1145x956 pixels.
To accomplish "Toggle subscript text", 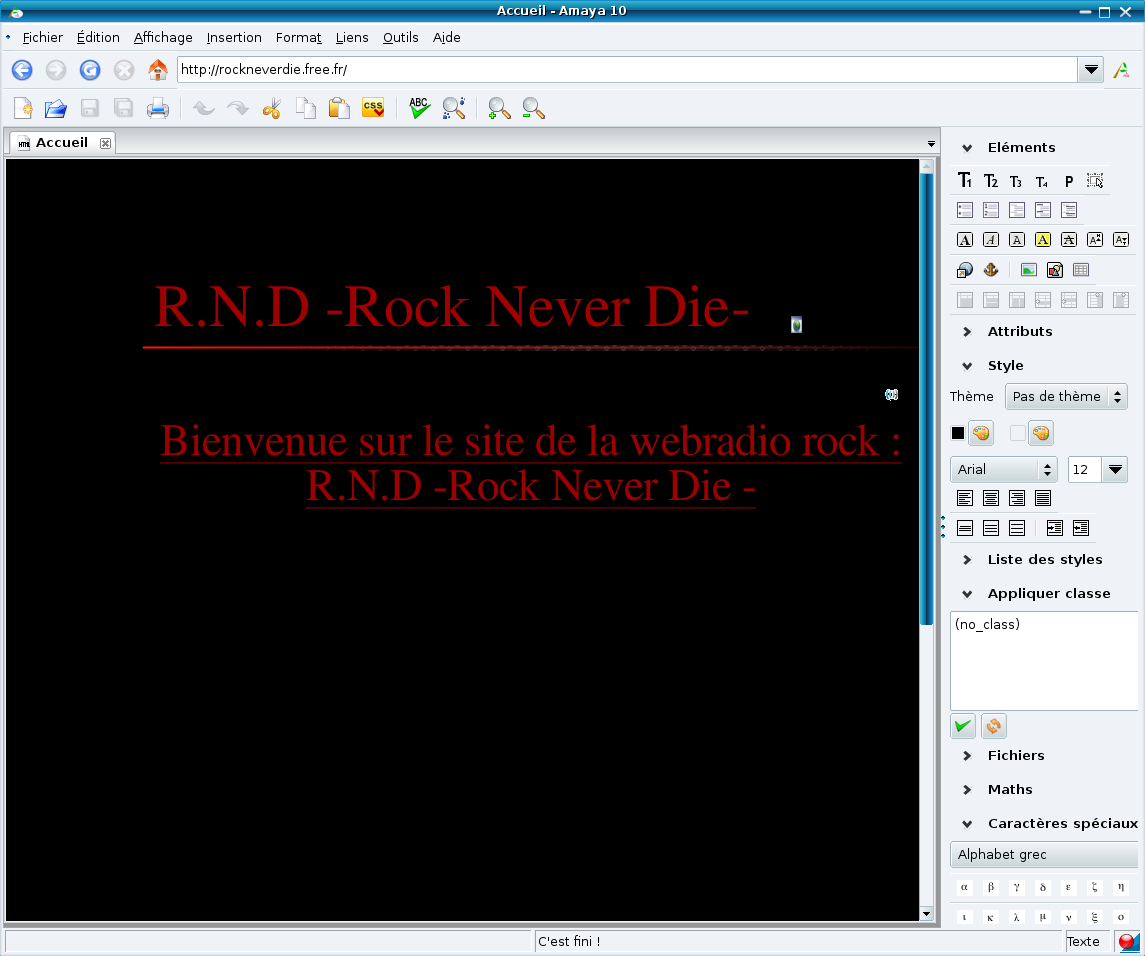I will [x=1121, y=240].
